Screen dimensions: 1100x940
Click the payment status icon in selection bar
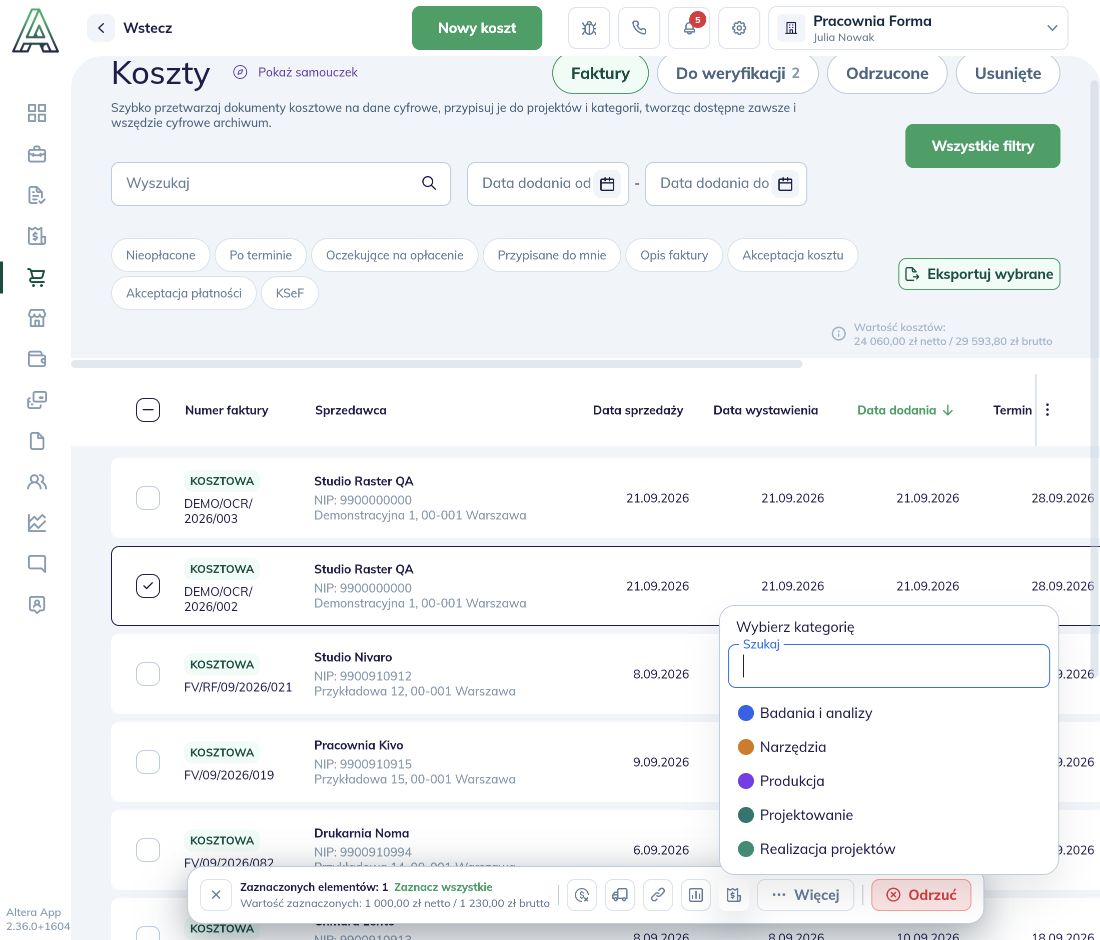pos(582,894)
